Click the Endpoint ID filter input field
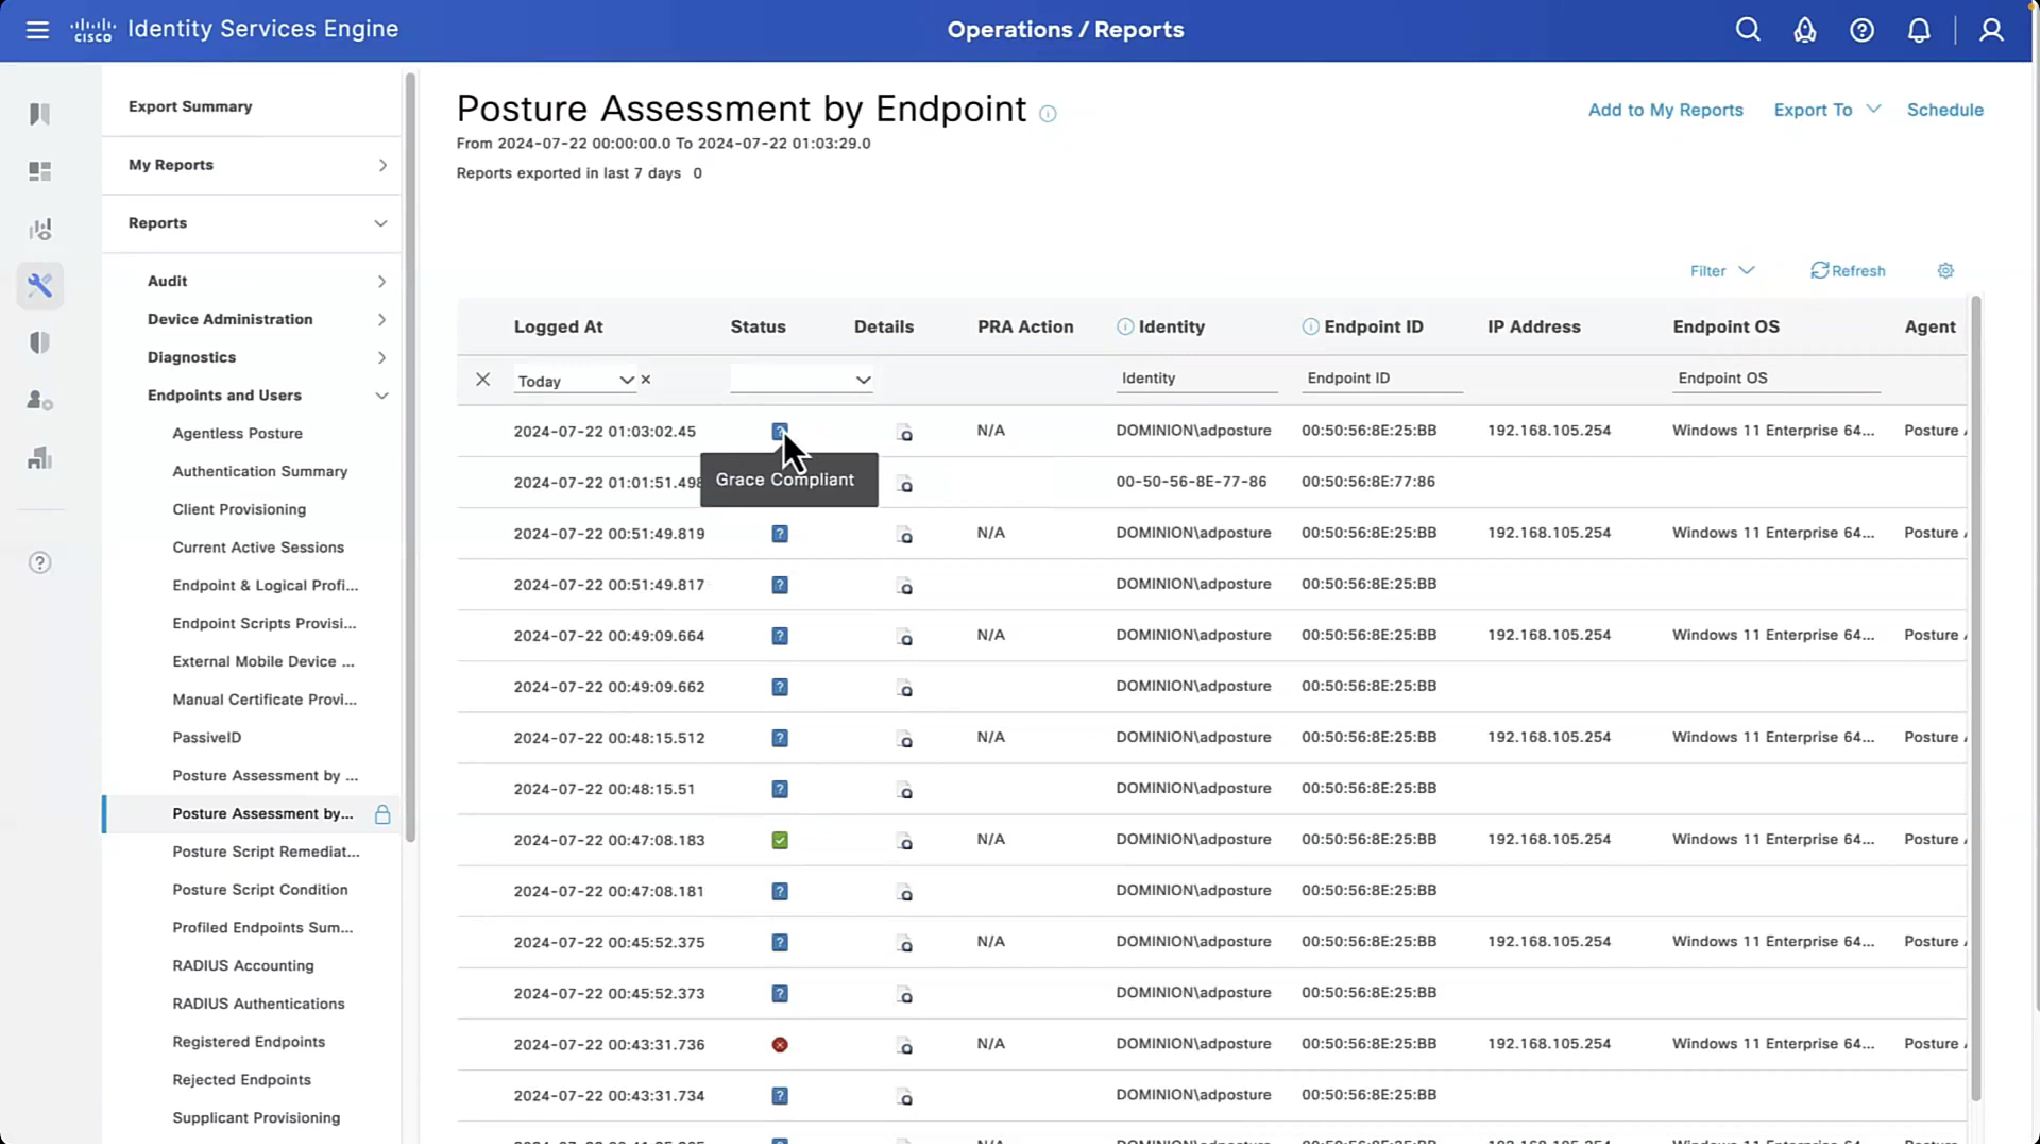The height and width of the screenshot is (1144, 2040). 1381,378
